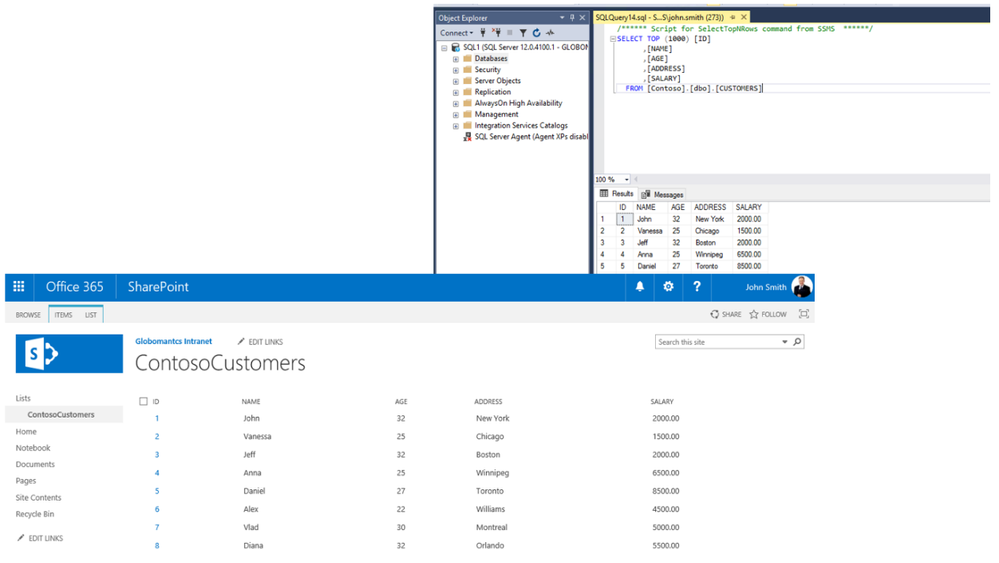Click Office 365 in the suite bar
This screenshot has width=999, height=563.
tap(75, 287)
